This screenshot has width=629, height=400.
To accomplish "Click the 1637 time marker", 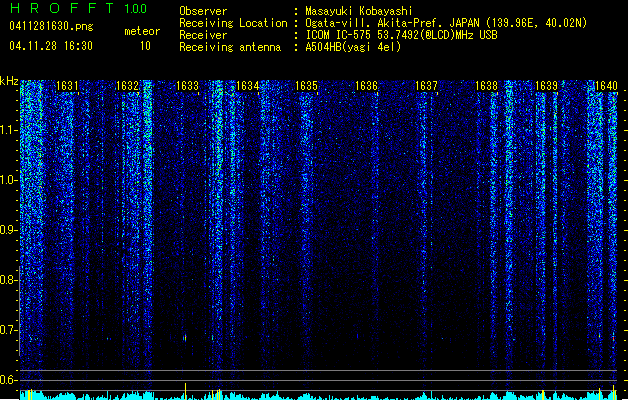I will (426, 86).
